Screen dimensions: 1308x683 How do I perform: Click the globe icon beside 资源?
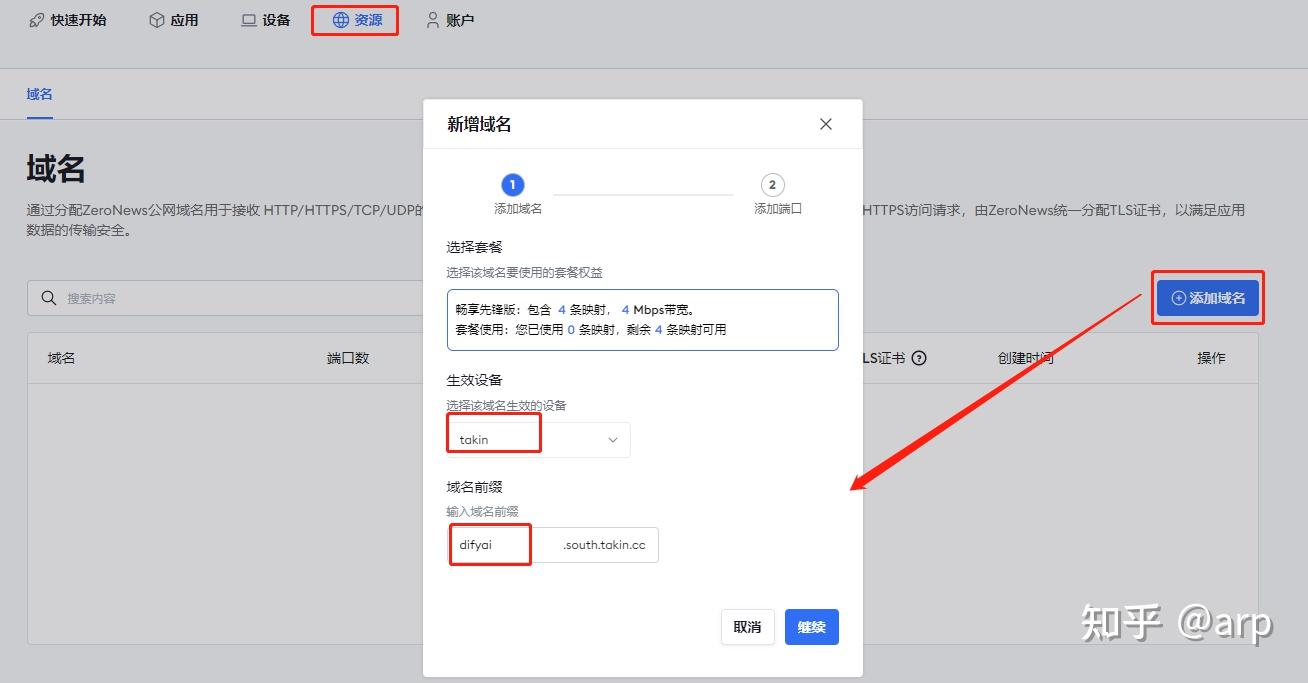341,20
